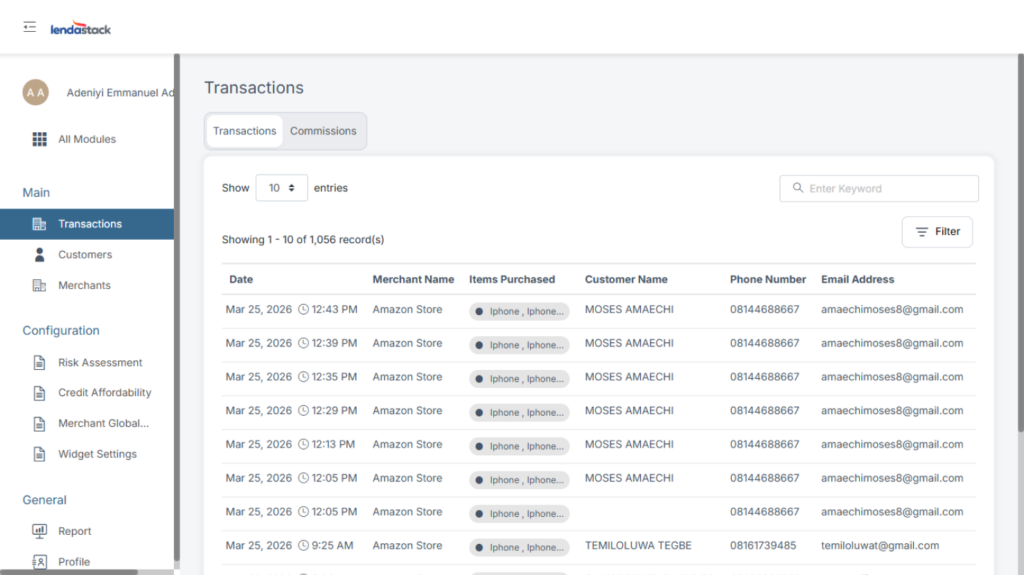Screen dimensions: 1024x575
Task: Expand Items Purchased chip for 12:43 PM row
Action: 519,311
